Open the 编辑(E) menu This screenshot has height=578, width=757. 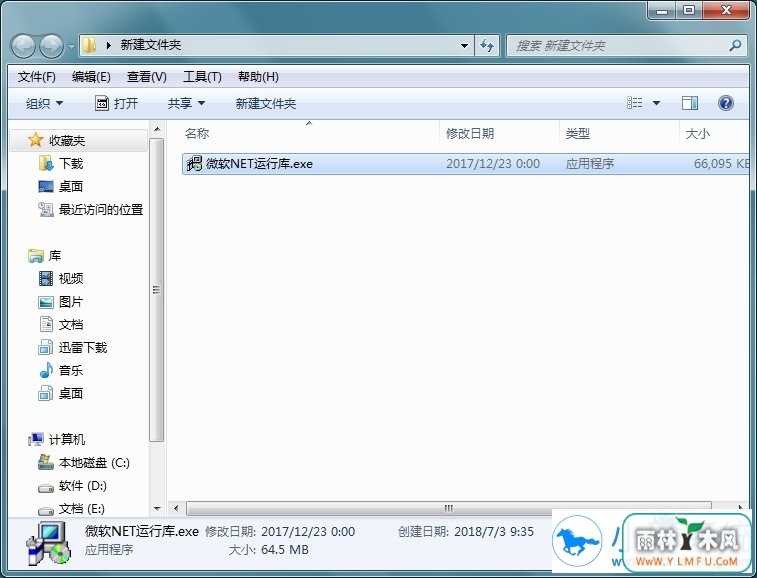coord(91,77)
